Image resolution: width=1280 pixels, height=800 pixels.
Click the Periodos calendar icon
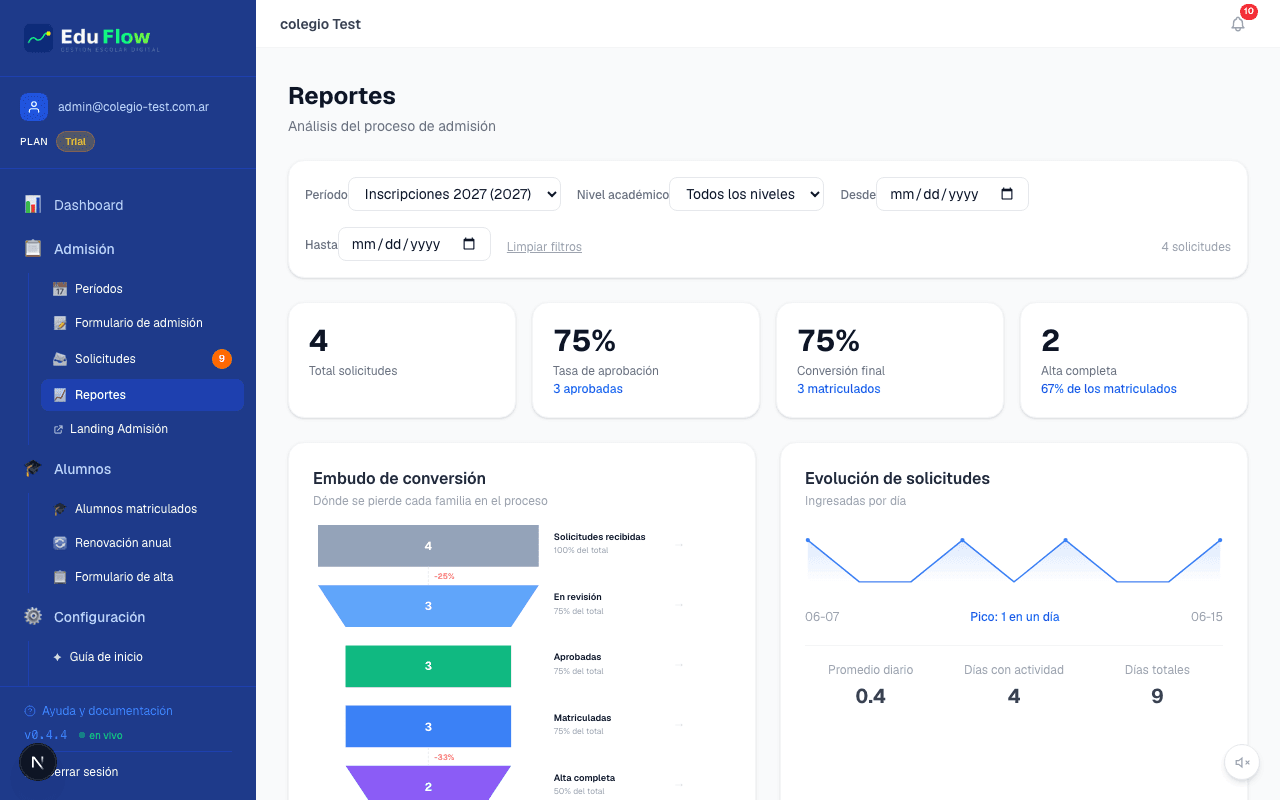60,289
